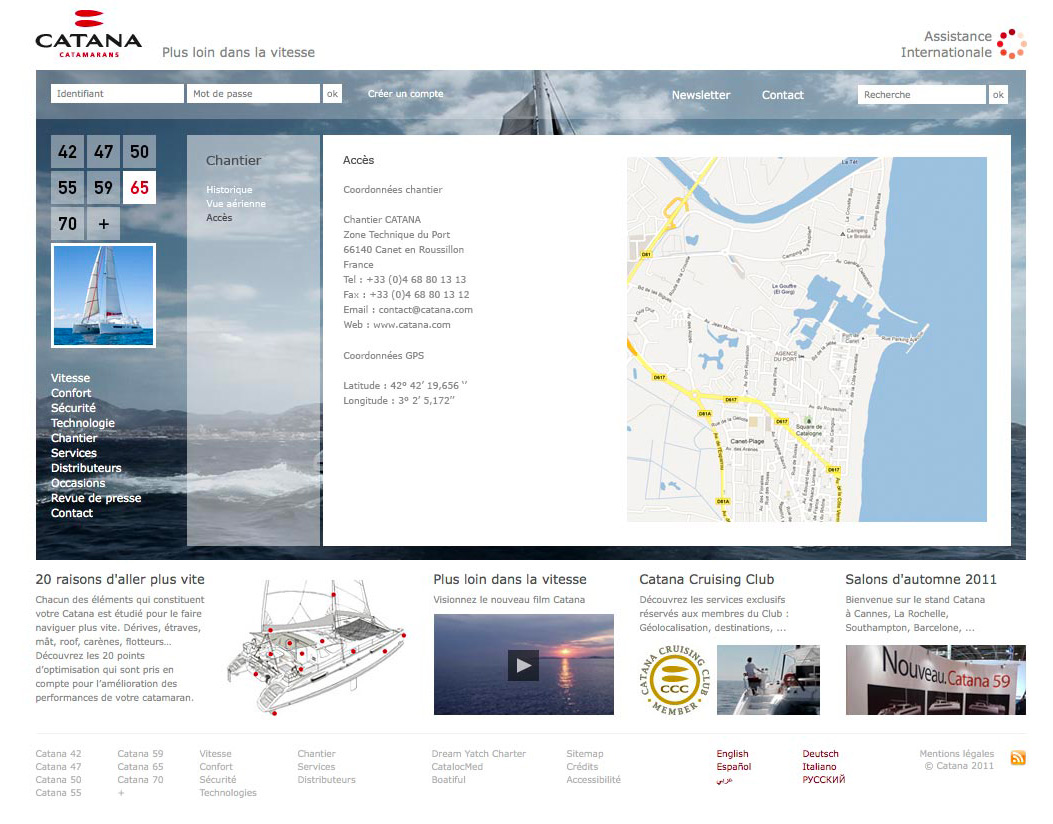
Task: Select the plus tile in model grid
Action: (x=103, y=224)
